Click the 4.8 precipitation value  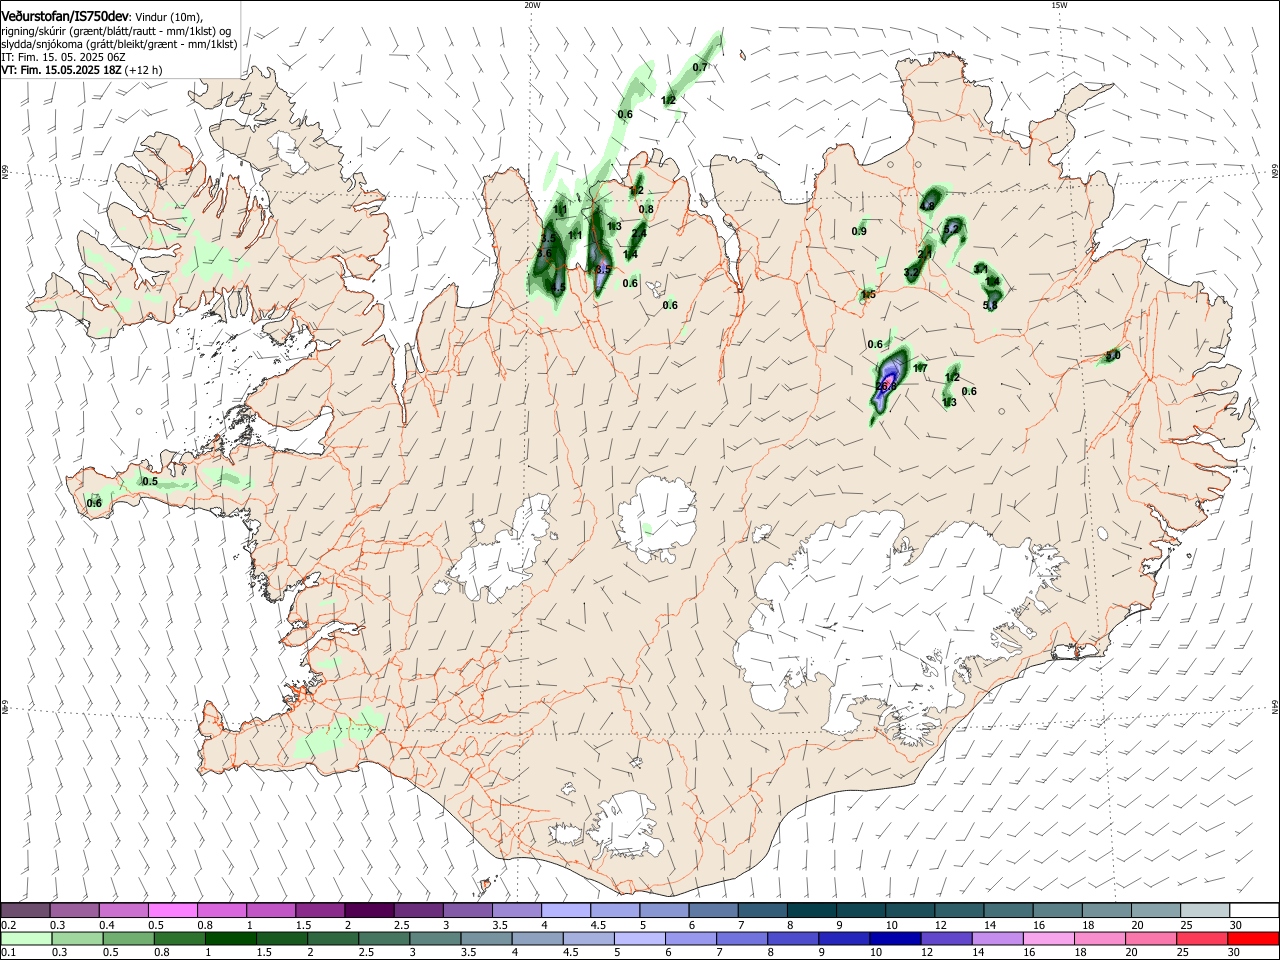[927, 205]
